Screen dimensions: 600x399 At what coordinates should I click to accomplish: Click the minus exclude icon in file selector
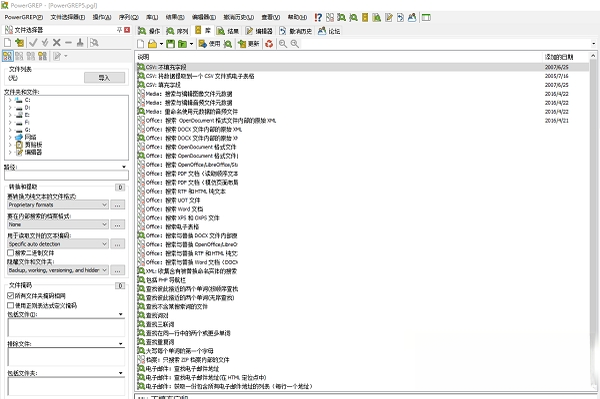(x=68, y=42)
